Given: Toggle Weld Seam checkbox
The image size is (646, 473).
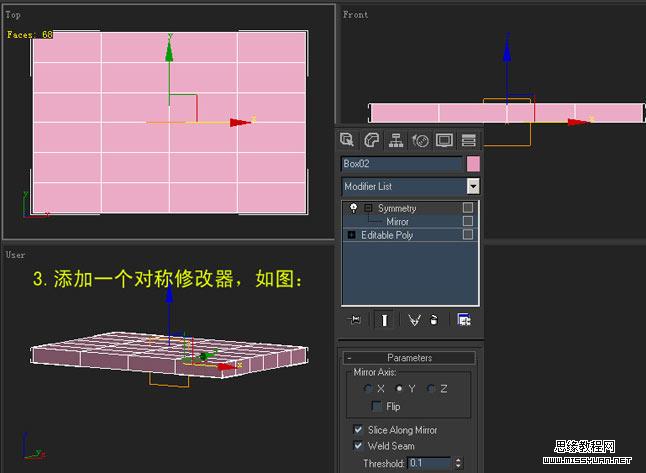Looking at the screenshot, I should 358,445.
